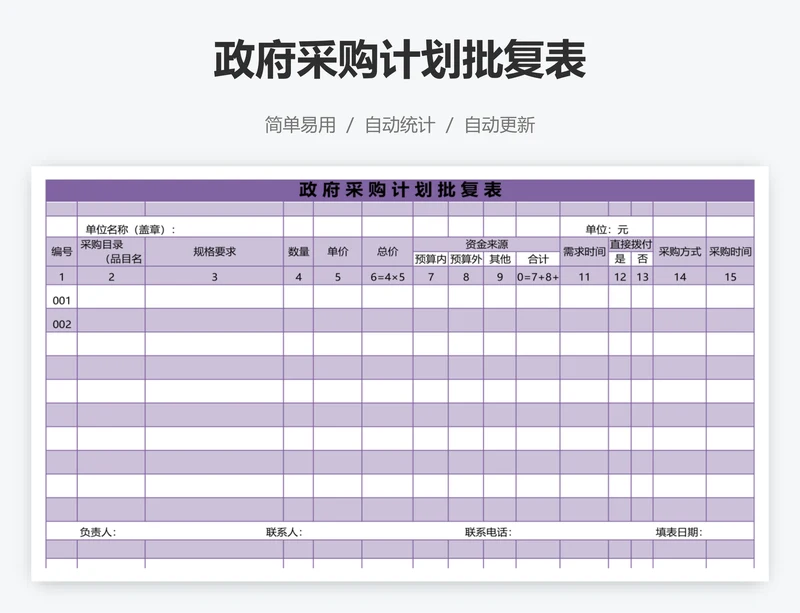Select row number cell 001

pyautogui.click(x=62, y=297)
